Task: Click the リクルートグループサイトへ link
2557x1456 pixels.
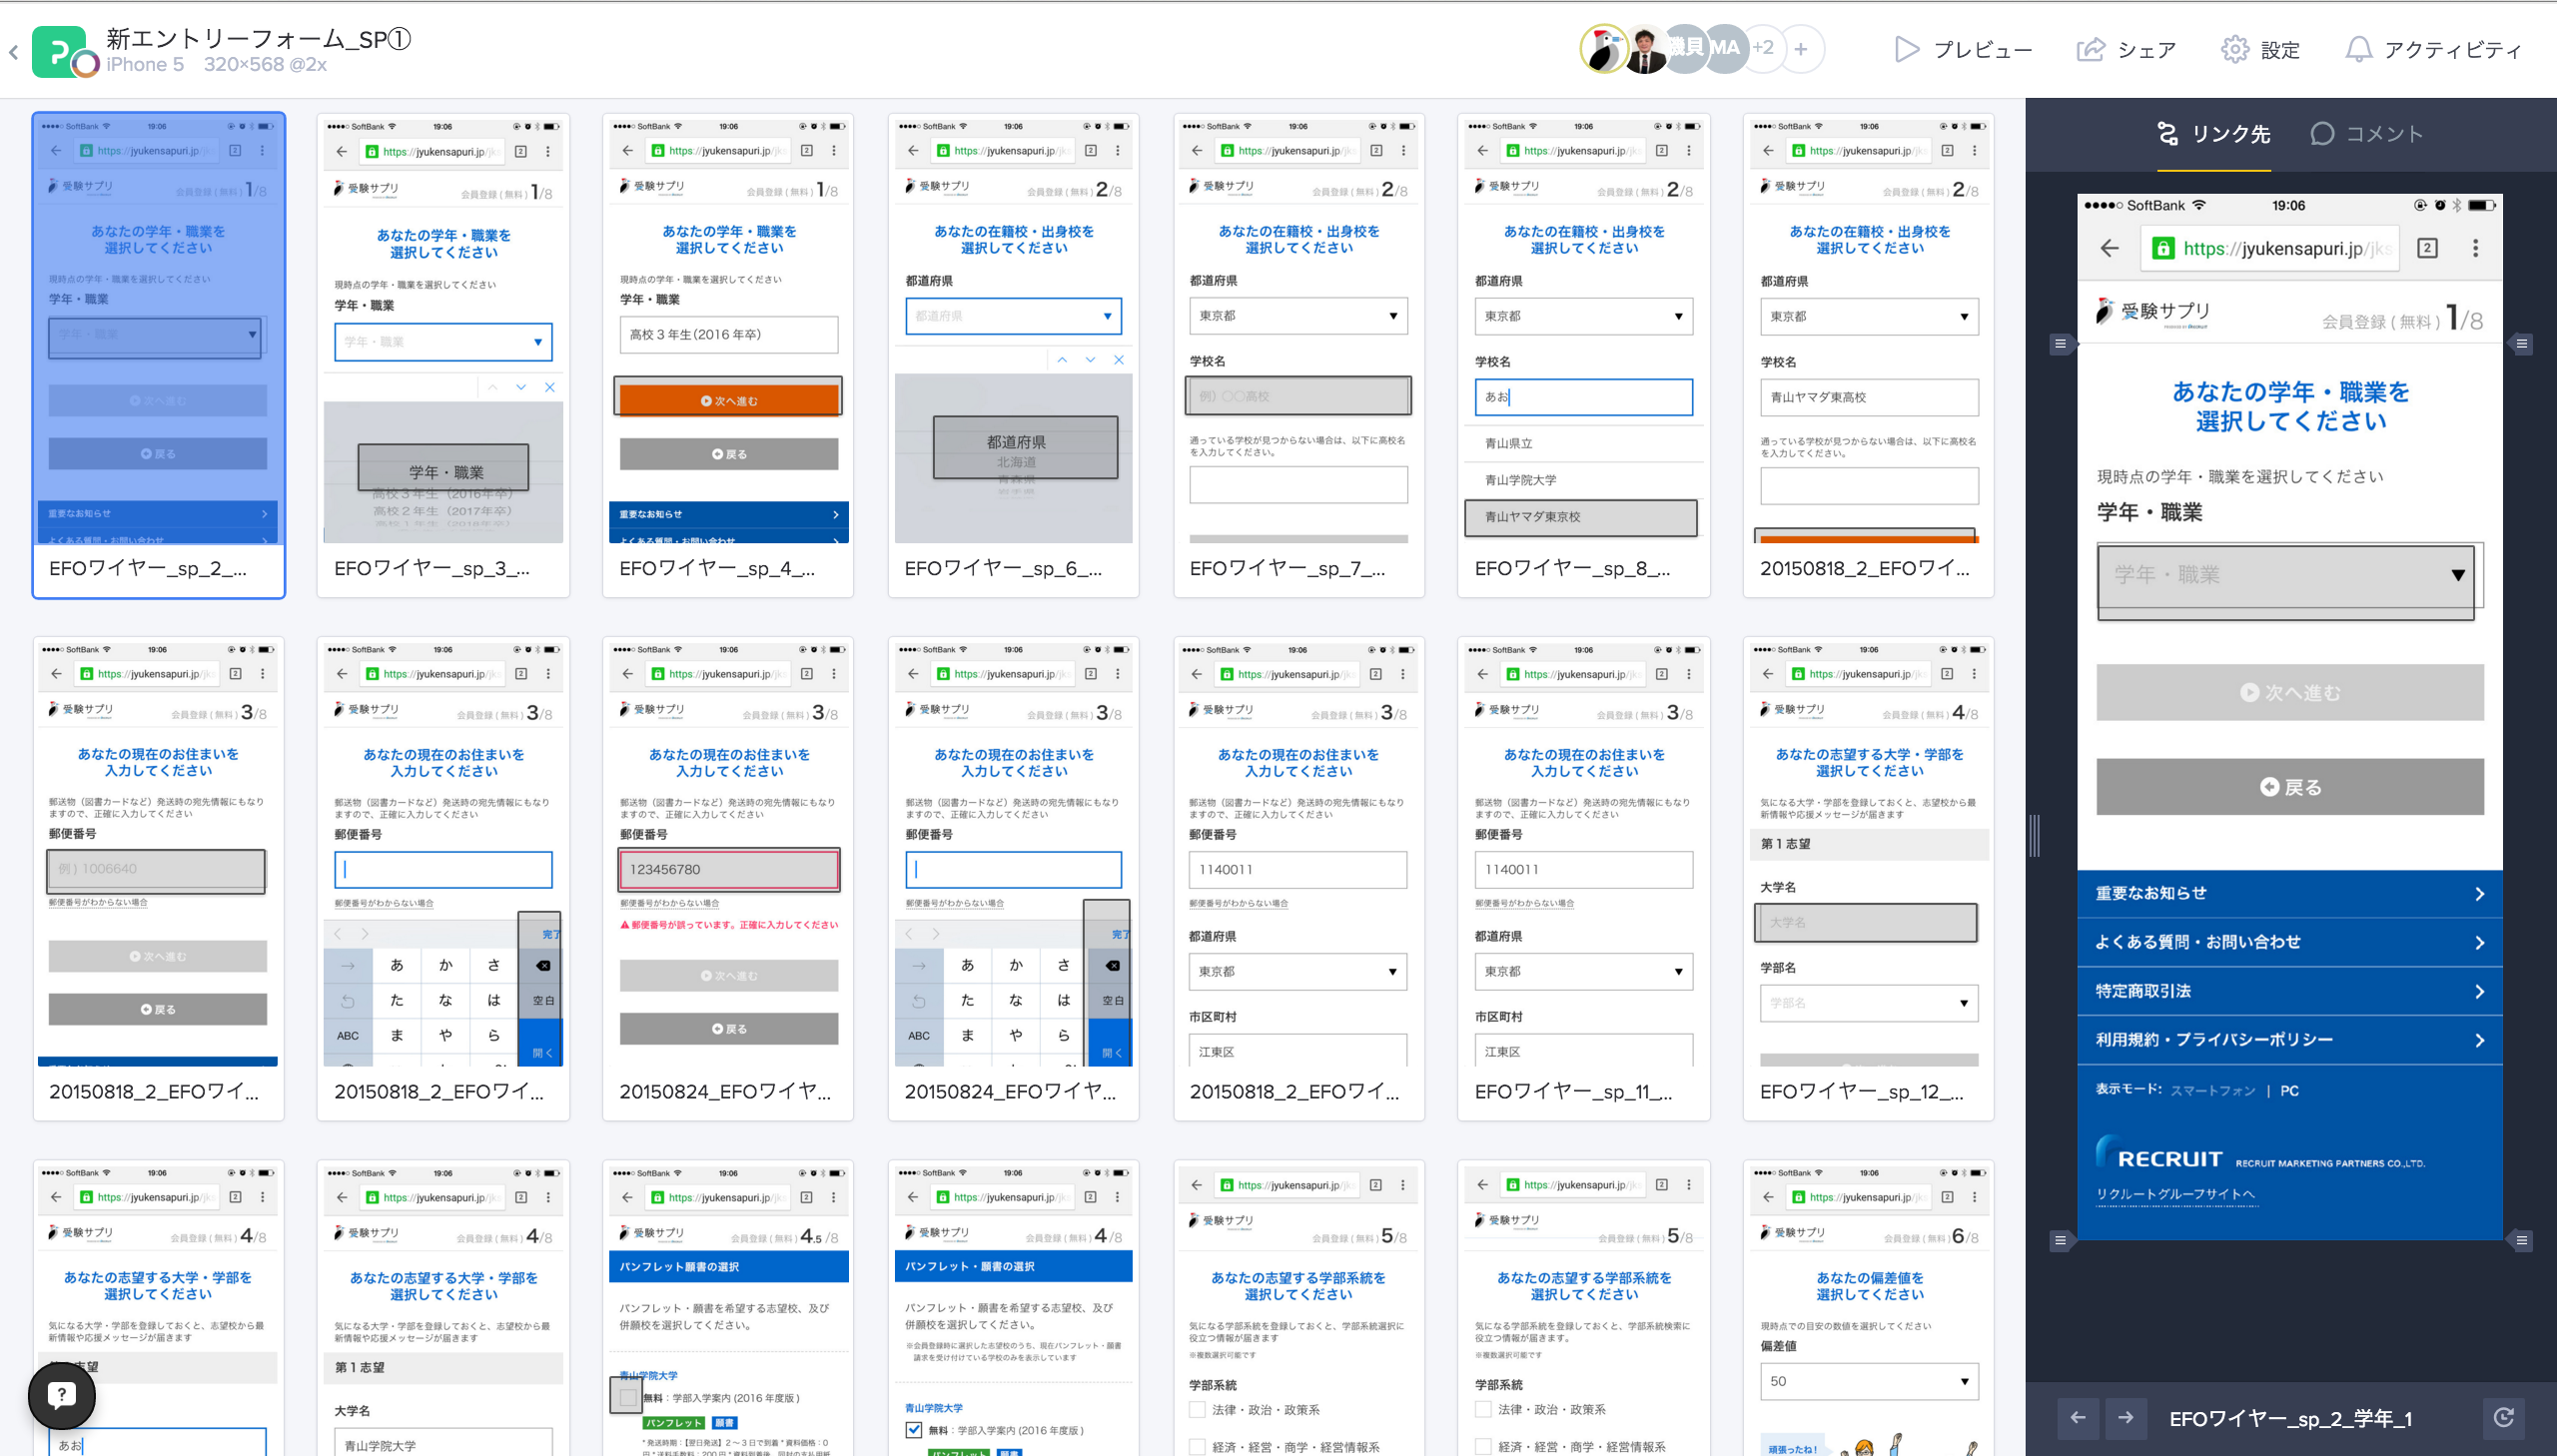Action: point(2175,1194)
